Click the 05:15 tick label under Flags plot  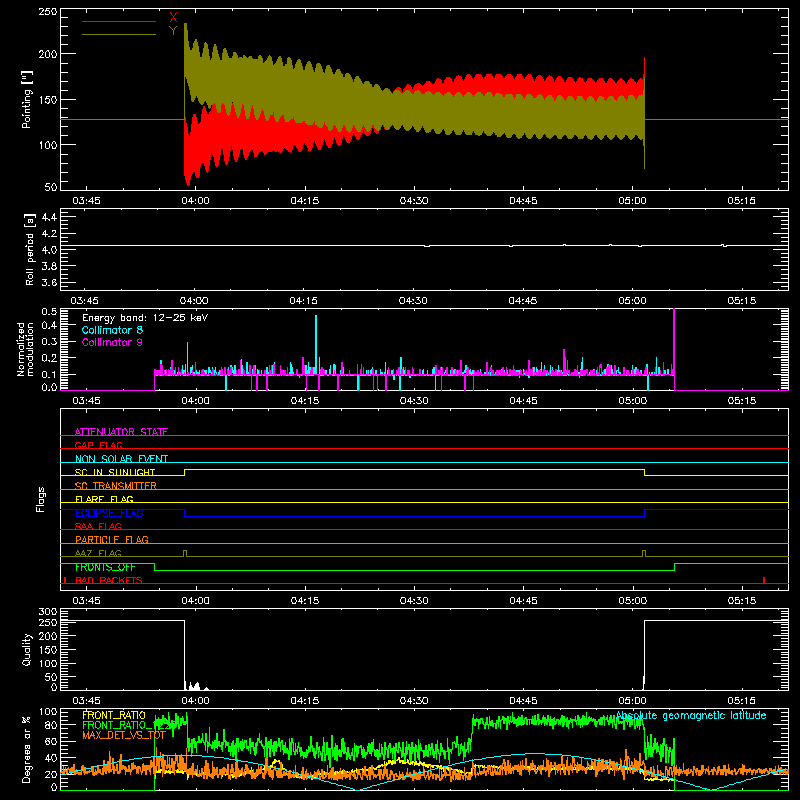(x=741, y=601)
